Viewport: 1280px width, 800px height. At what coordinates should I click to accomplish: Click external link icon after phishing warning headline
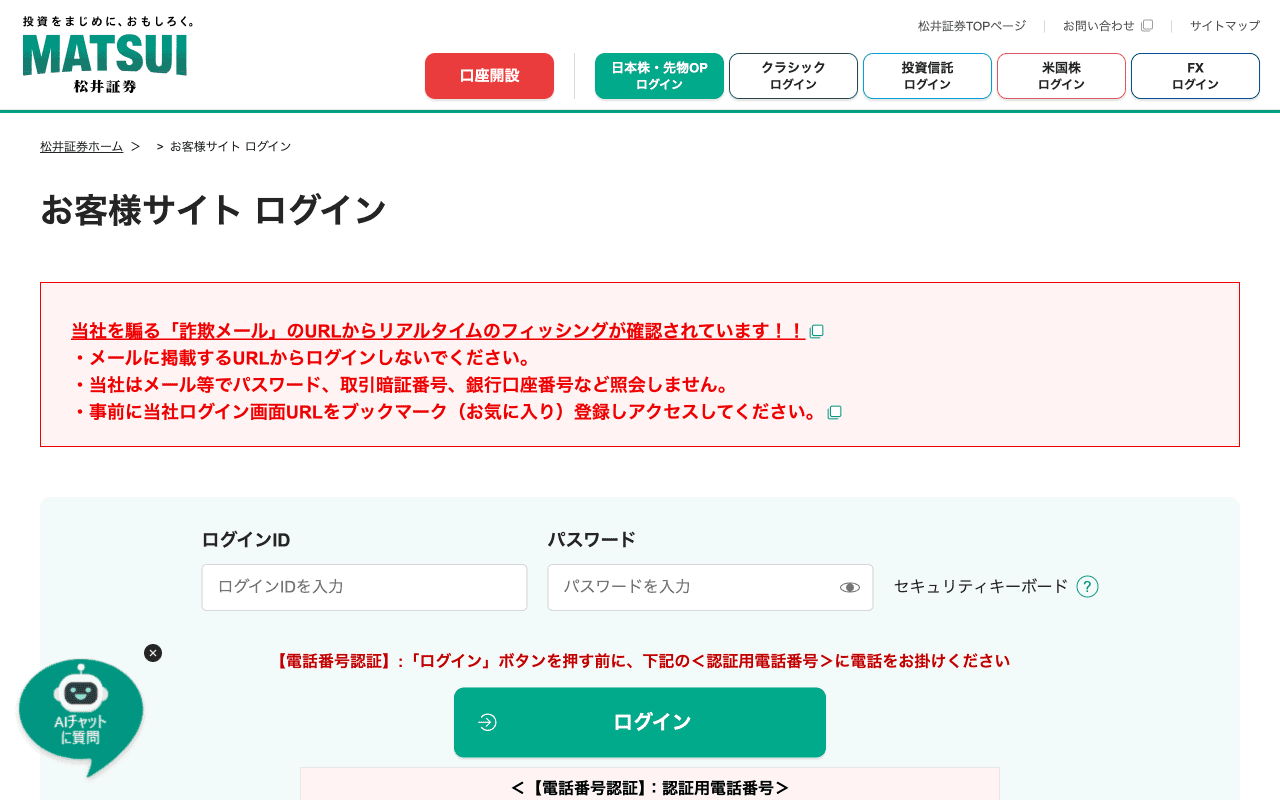point(817,331)
